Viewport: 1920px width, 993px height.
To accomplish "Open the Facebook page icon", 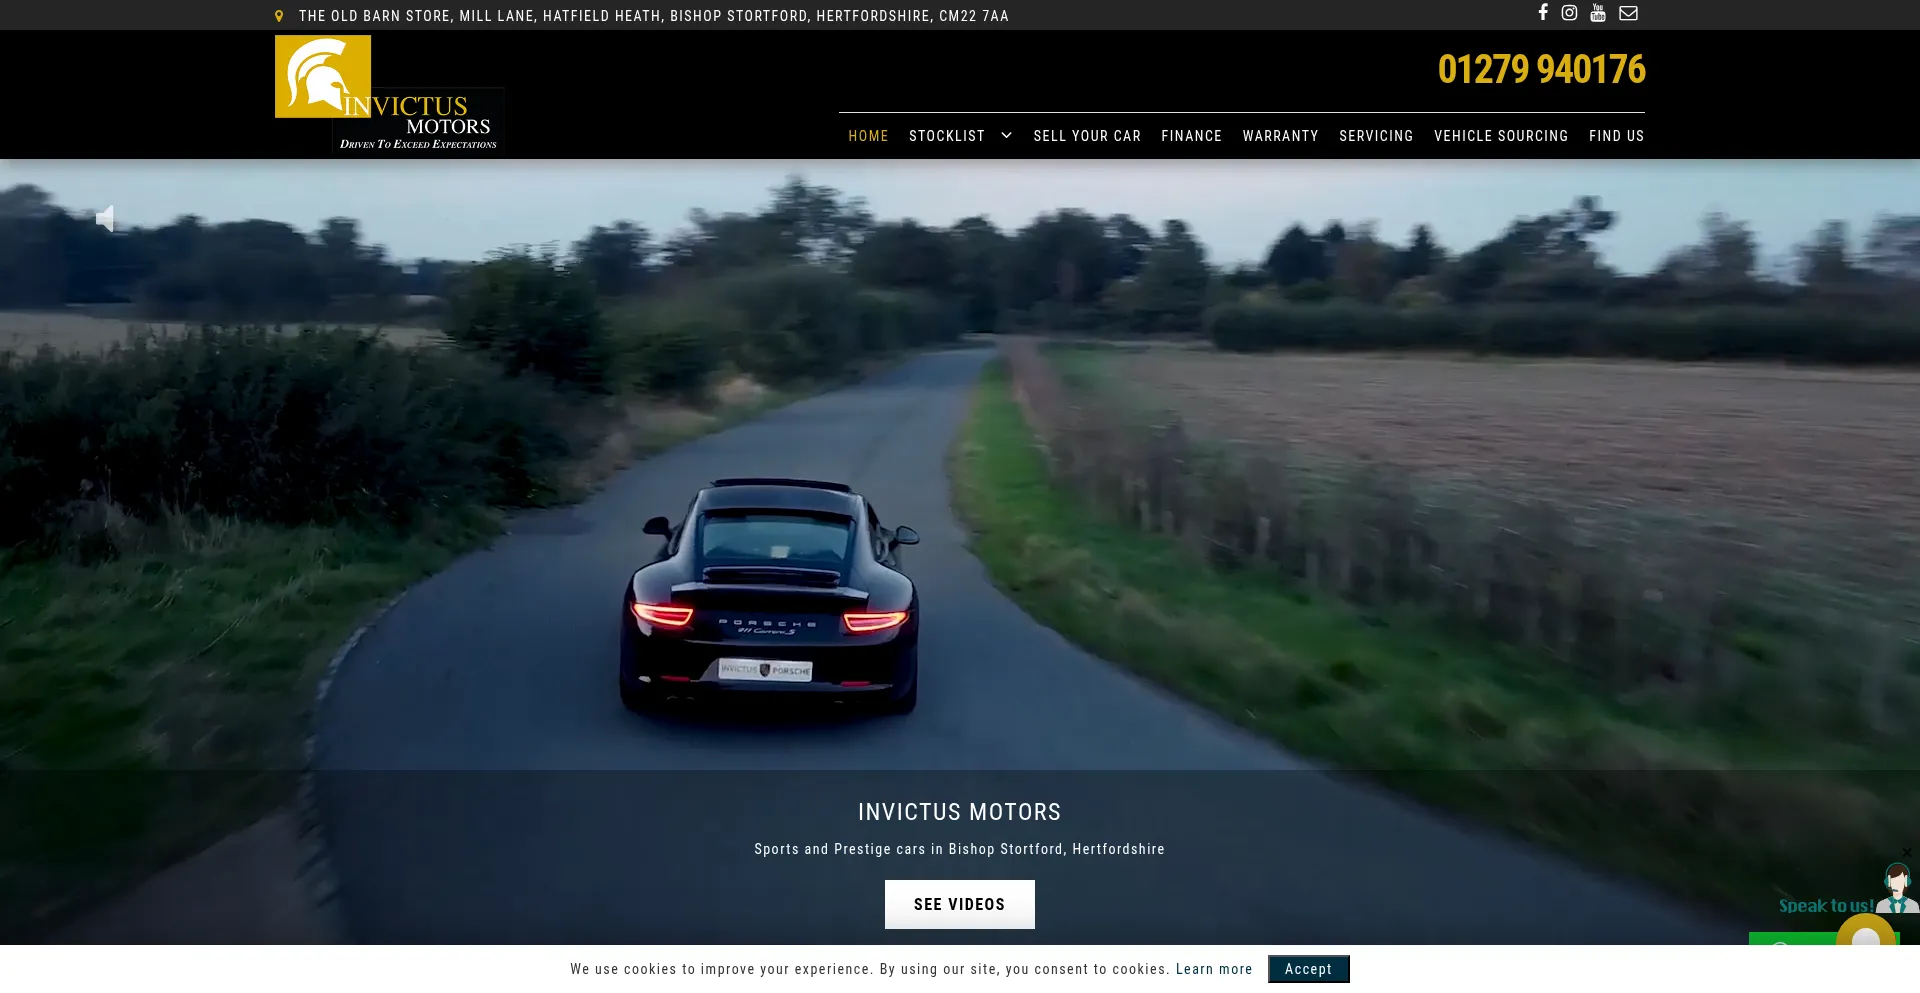I will 1543,13.
